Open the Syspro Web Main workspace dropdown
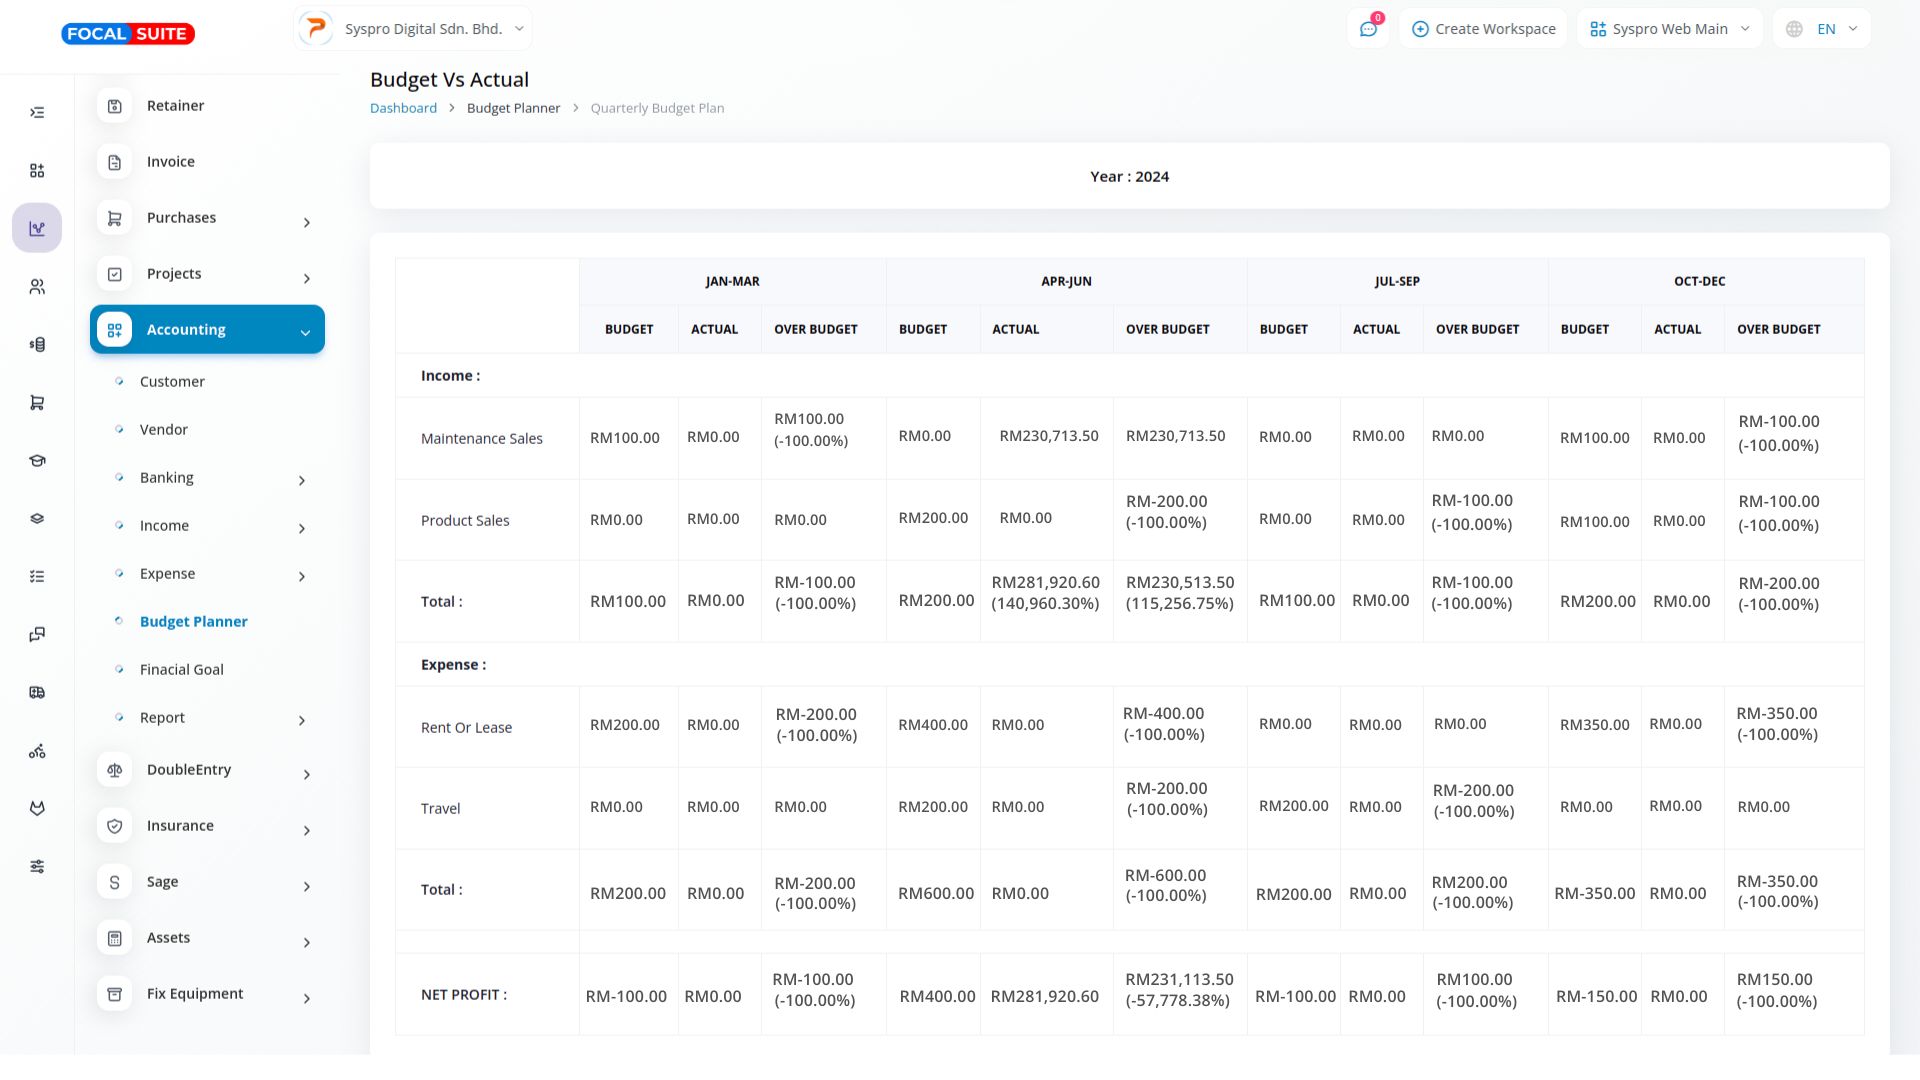 [1669, 29]
